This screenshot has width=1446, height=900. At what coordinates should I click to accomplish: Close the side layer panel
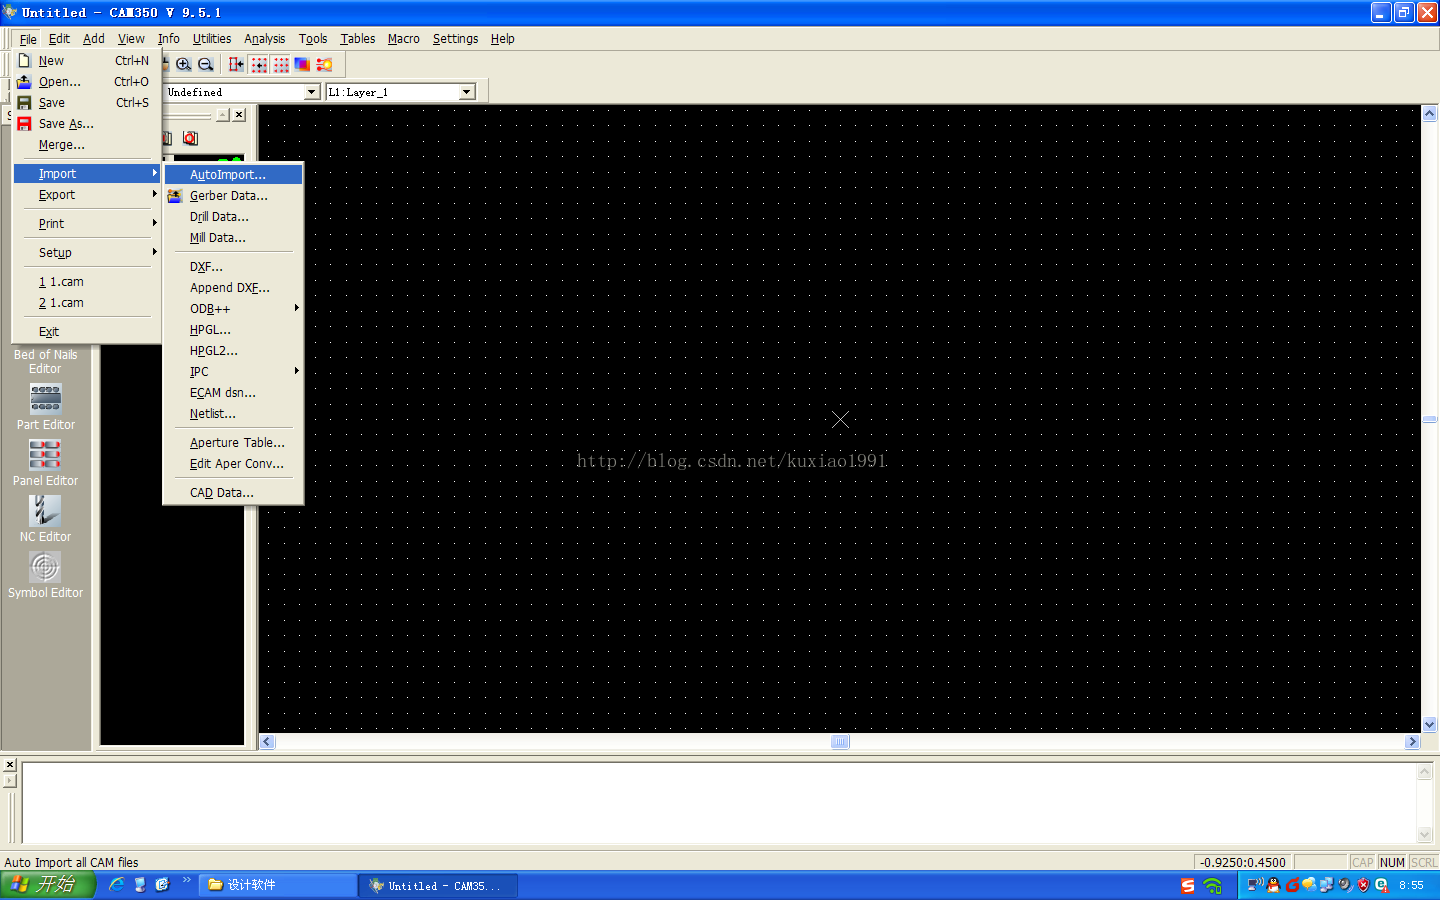pos(239,115)
